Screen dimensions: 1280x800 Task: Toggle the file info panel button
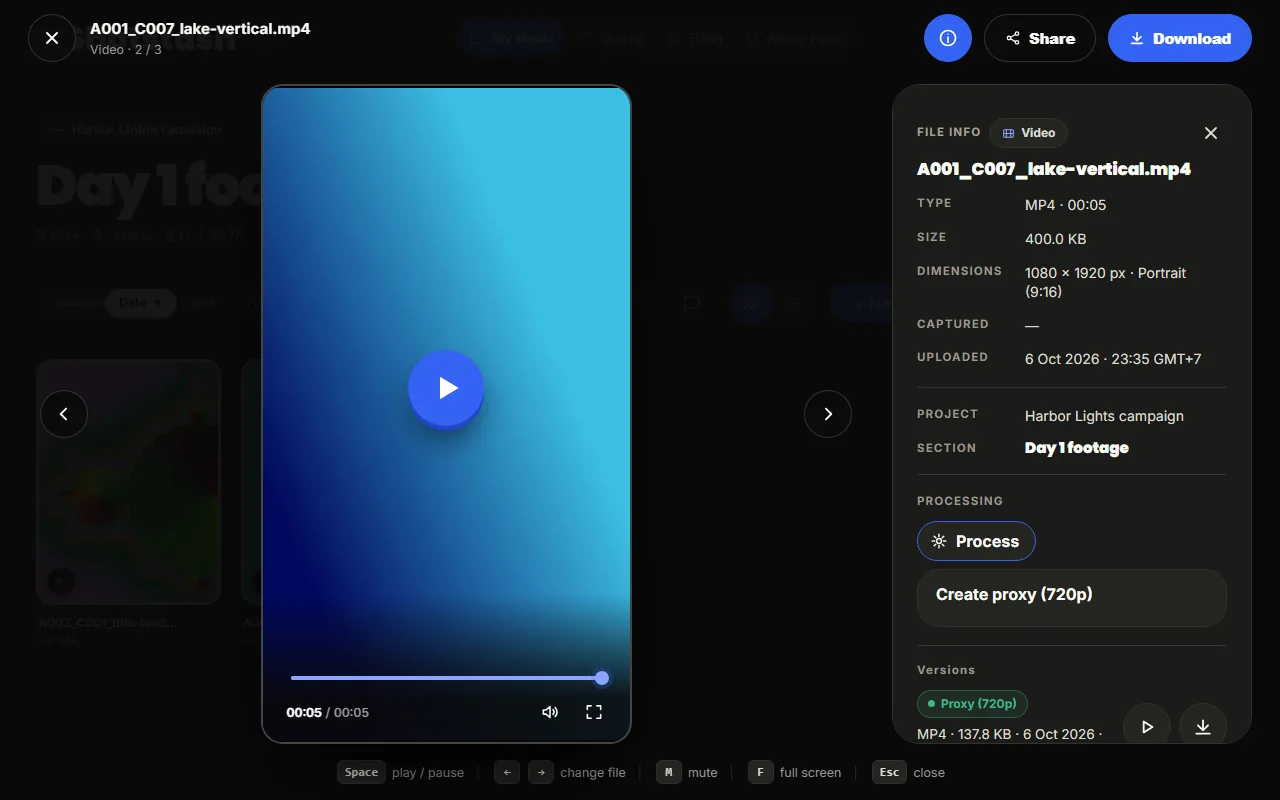(948, 38)
